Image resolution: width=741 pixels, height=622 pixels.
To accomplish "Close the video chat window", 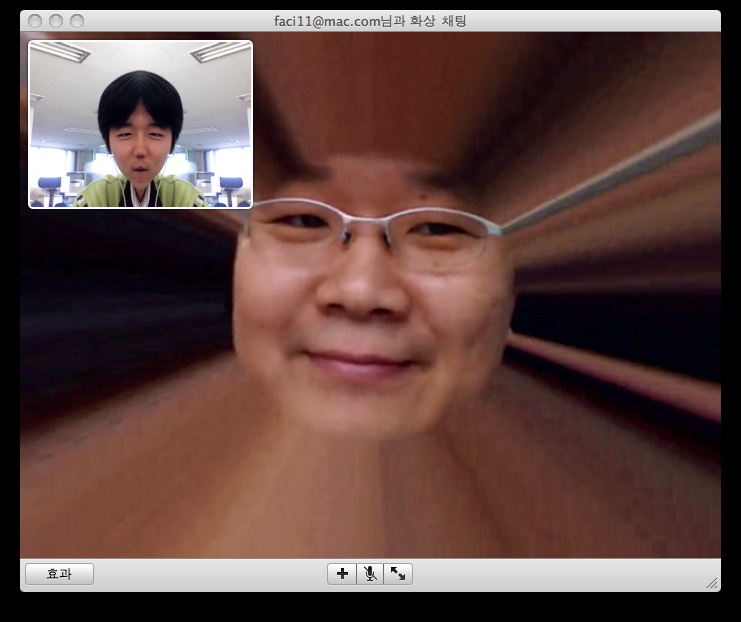I will point(35,21).
